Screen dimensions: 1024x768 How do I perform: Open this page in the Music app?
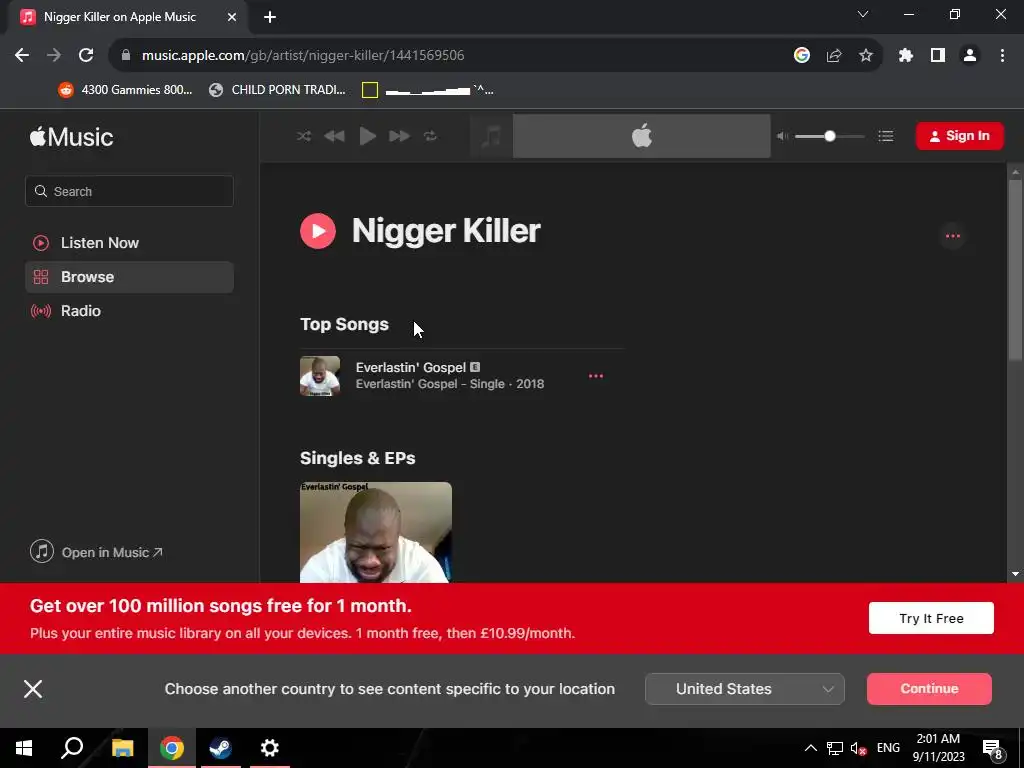point(97,552)
